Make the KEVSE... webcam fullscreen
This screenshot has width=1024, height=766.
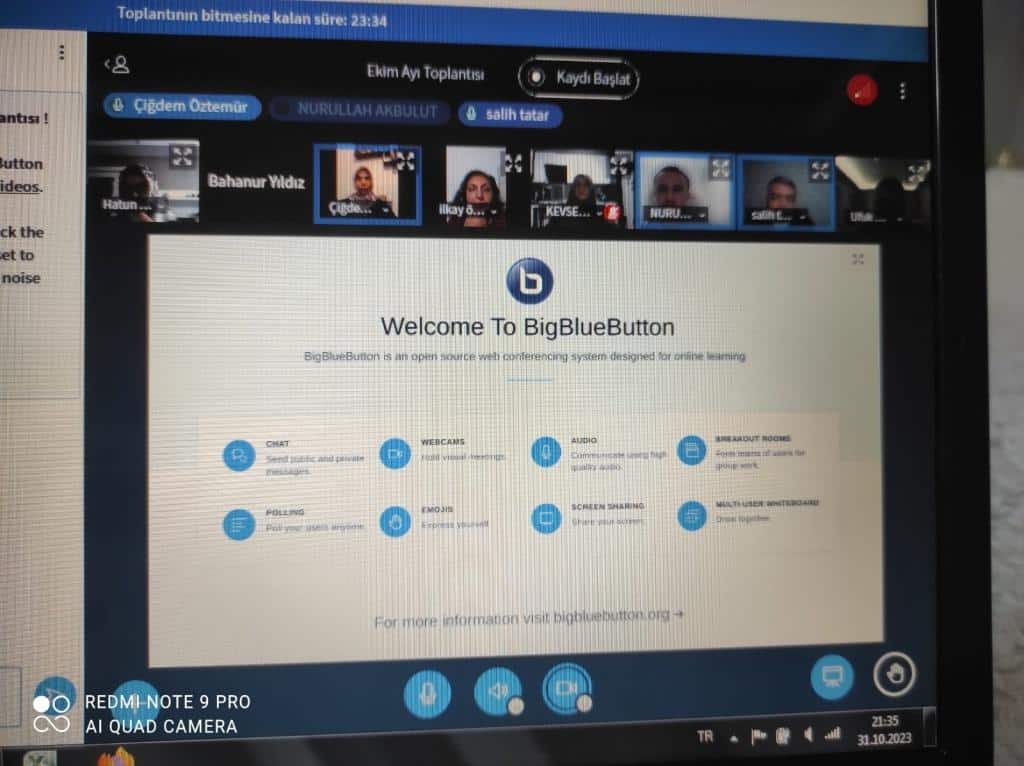(618, 165)
